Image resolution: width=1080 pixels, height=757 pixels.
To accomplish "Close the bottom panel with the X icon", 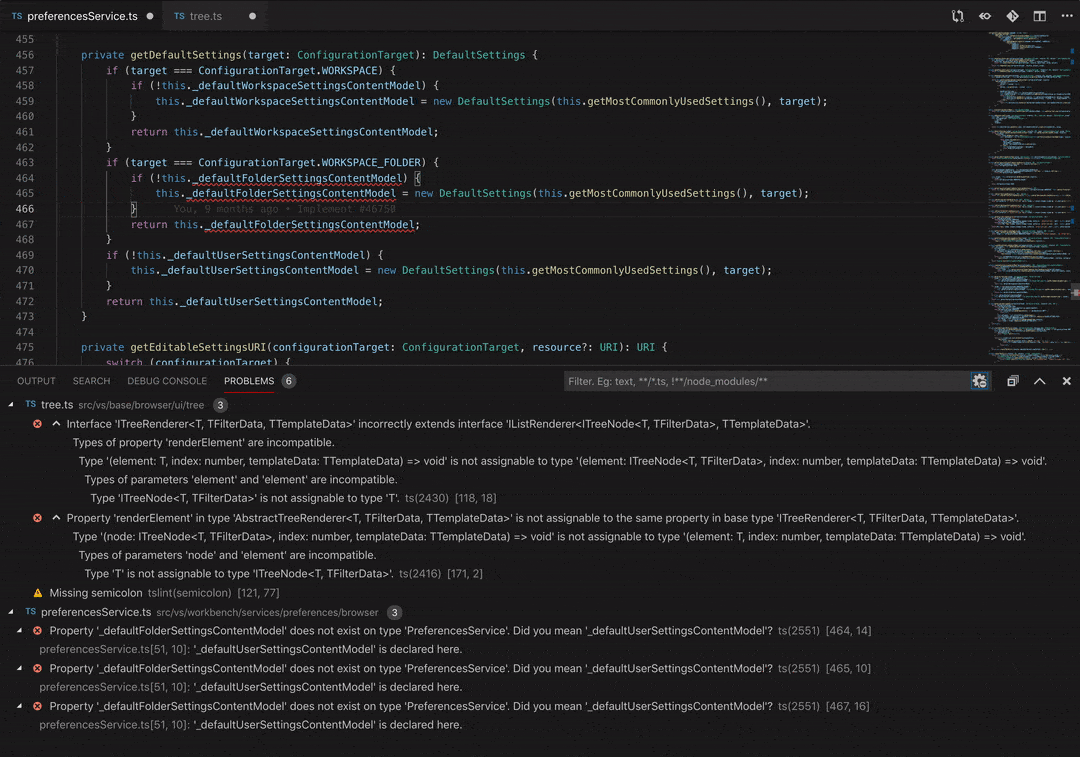I will [1066, 381].
